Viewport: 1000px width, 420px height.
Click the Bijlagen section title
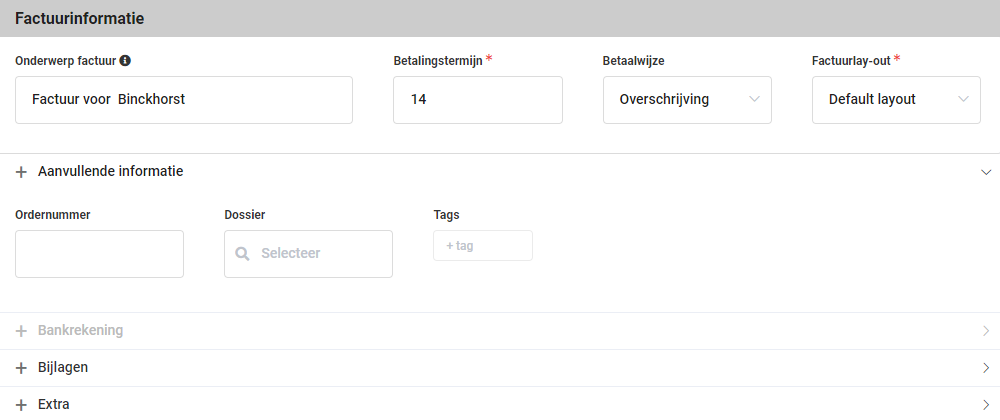(62, 368)
